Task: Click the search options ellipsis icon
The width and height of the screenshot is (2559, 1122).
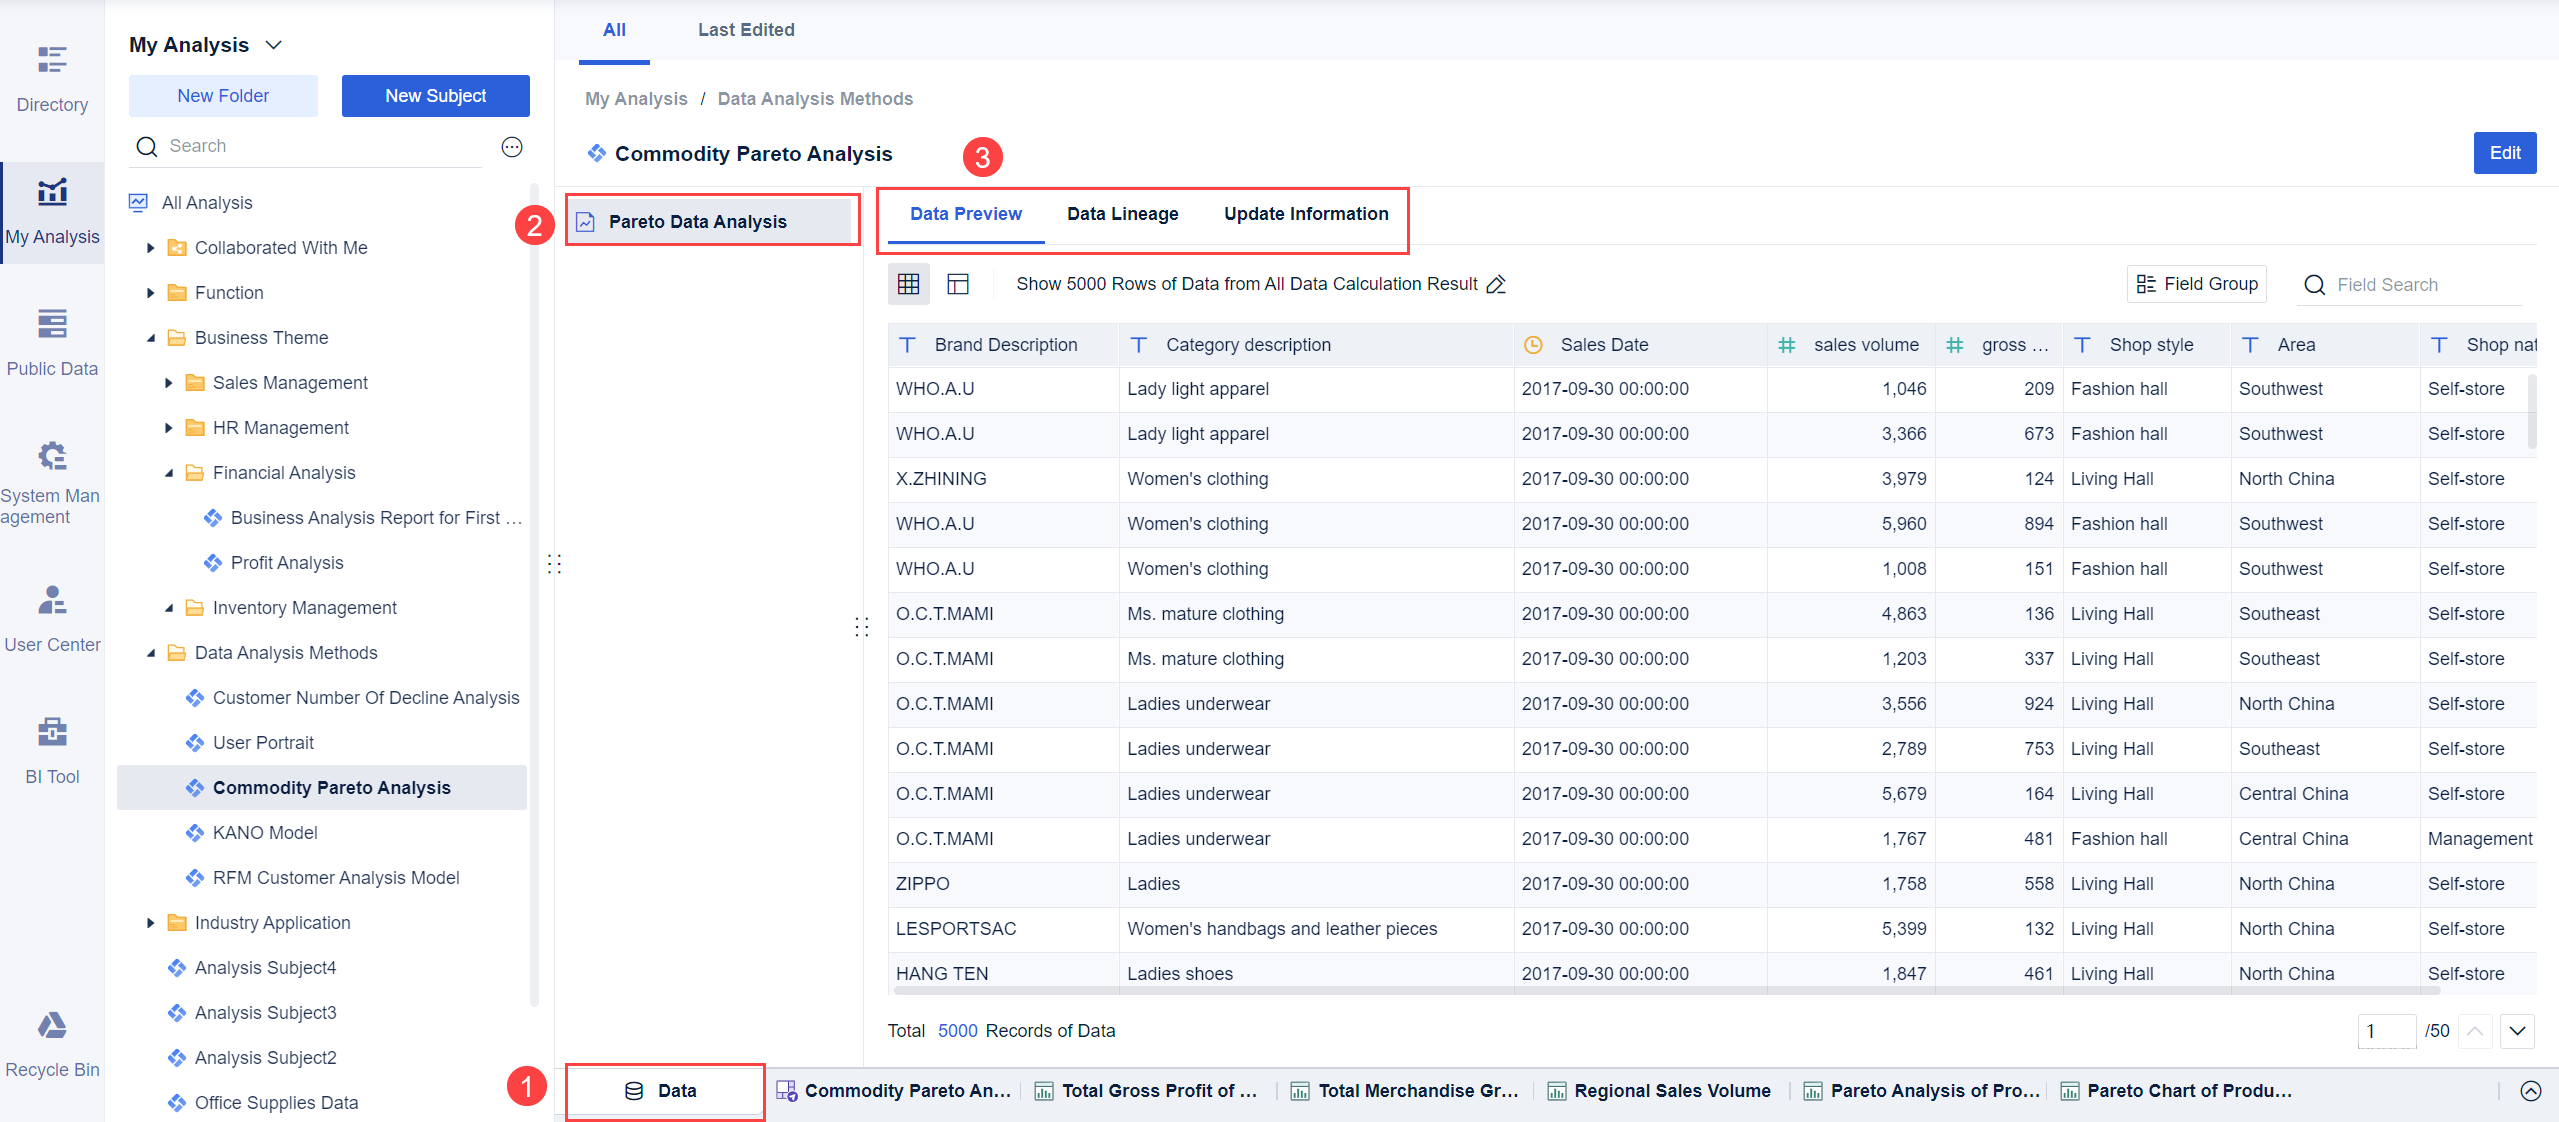Action: coord(512,147)
